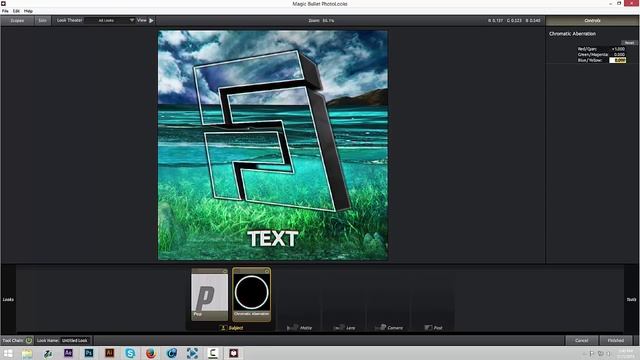640x360 pixels.
Task: Click the Zoom percentage readout
Action: click(322, 20)
